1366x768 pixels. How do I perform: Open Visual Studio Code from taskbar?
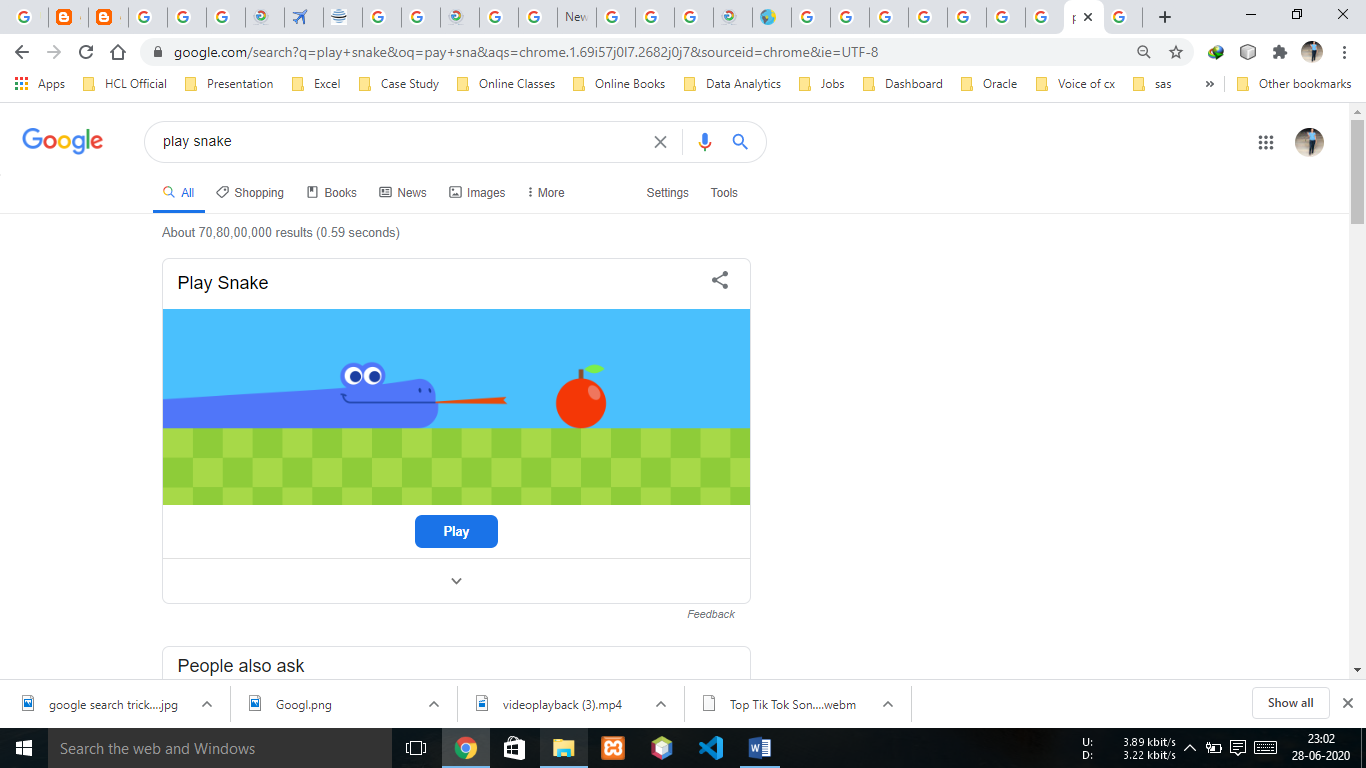coord(710,748)
